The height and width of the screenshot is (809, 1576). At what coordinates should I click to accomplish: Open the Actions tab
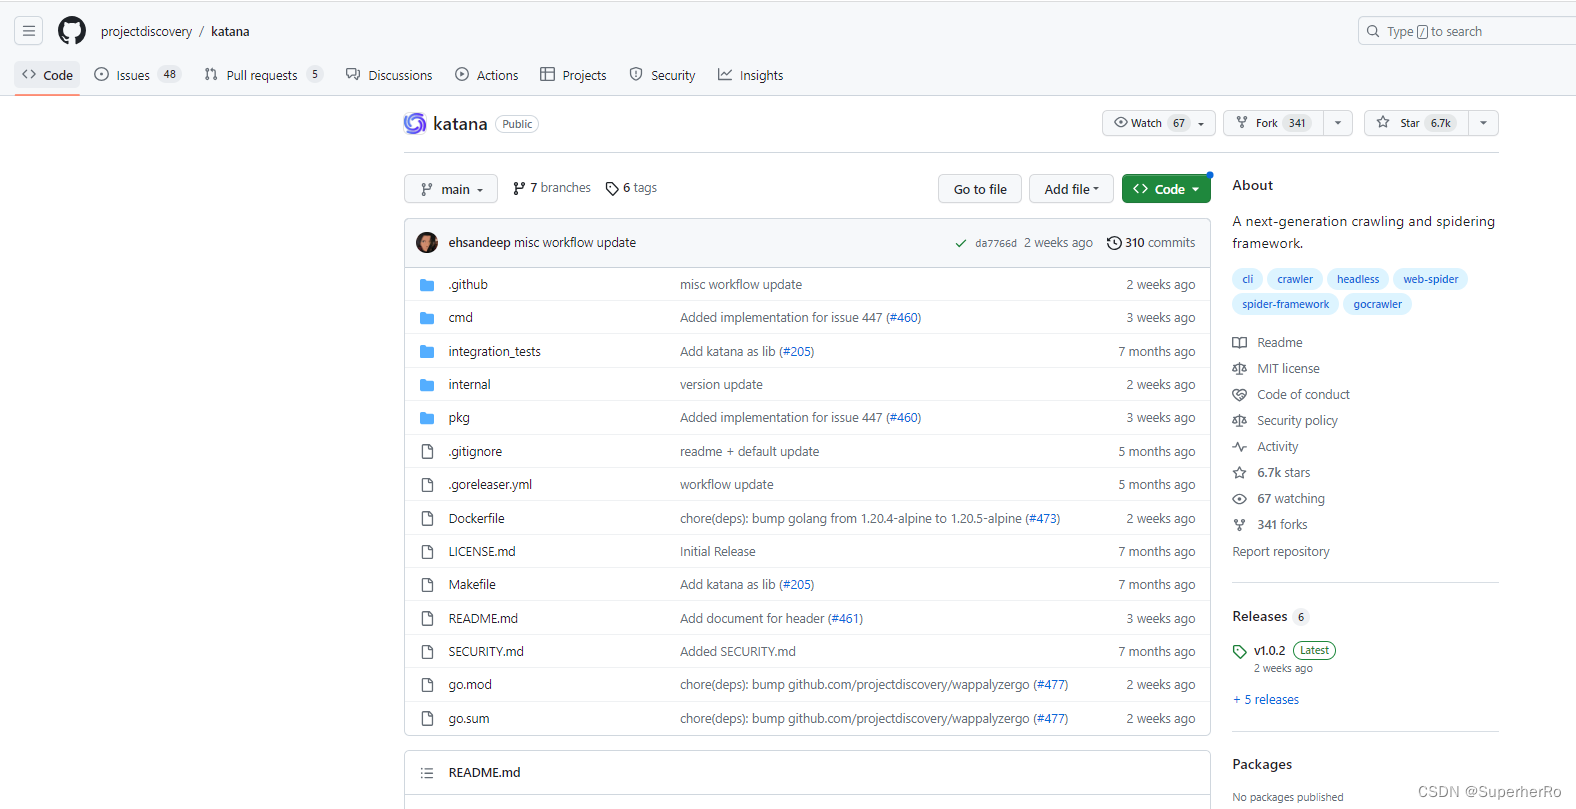(487, 75)
